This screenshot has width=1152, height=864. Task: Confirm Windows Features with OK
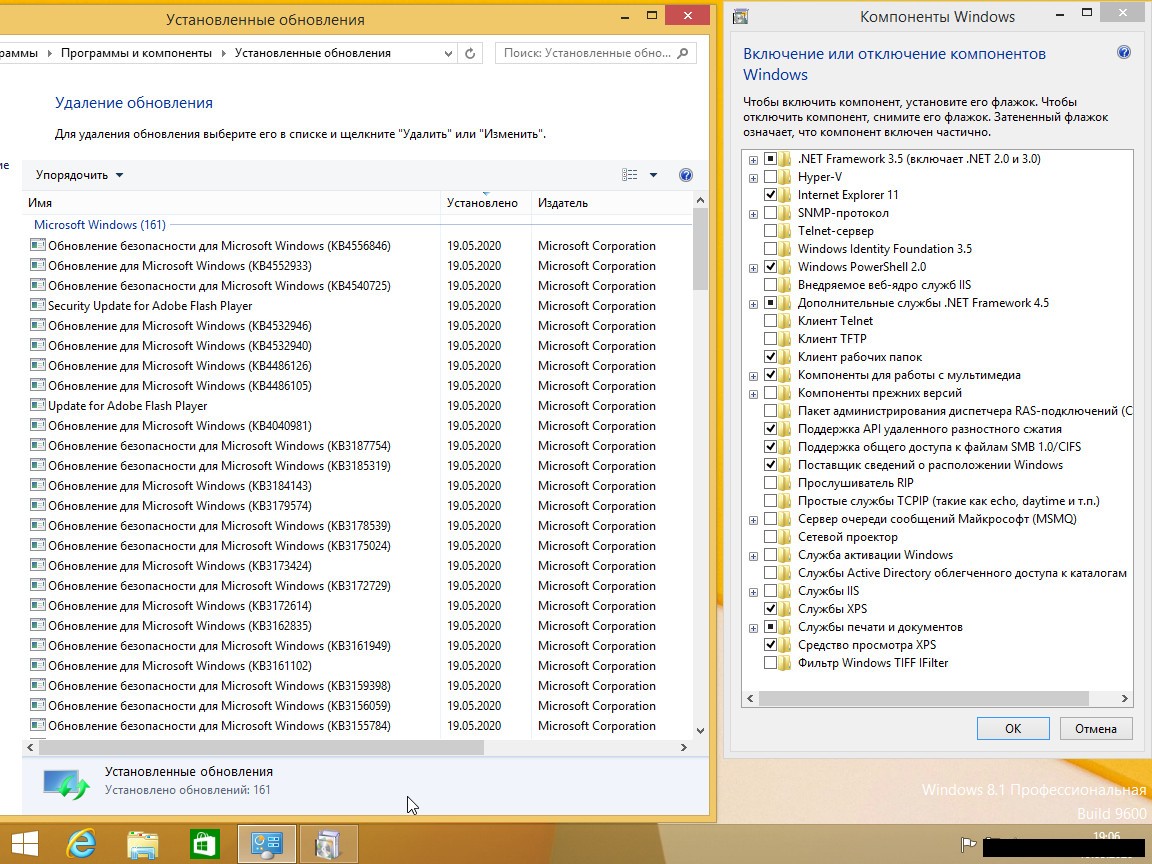click(1013, 729)
